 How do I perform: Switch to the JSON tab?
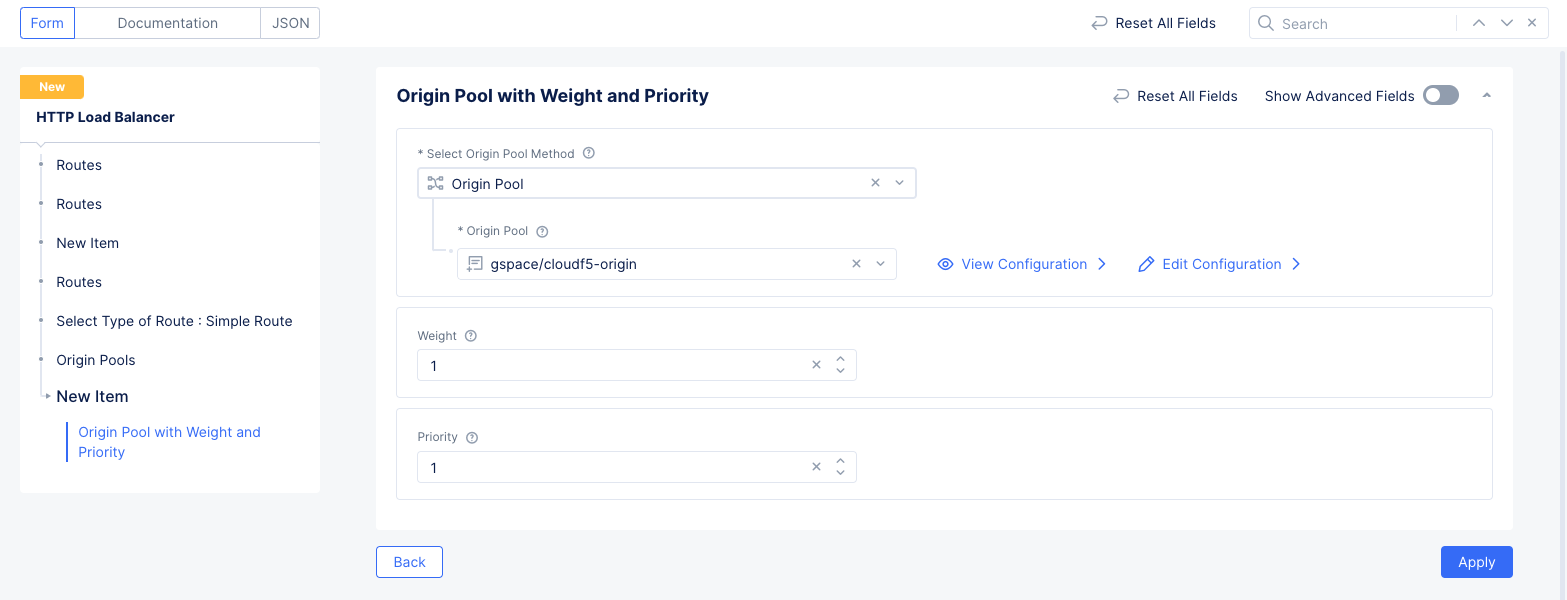[x=291, y=23]
